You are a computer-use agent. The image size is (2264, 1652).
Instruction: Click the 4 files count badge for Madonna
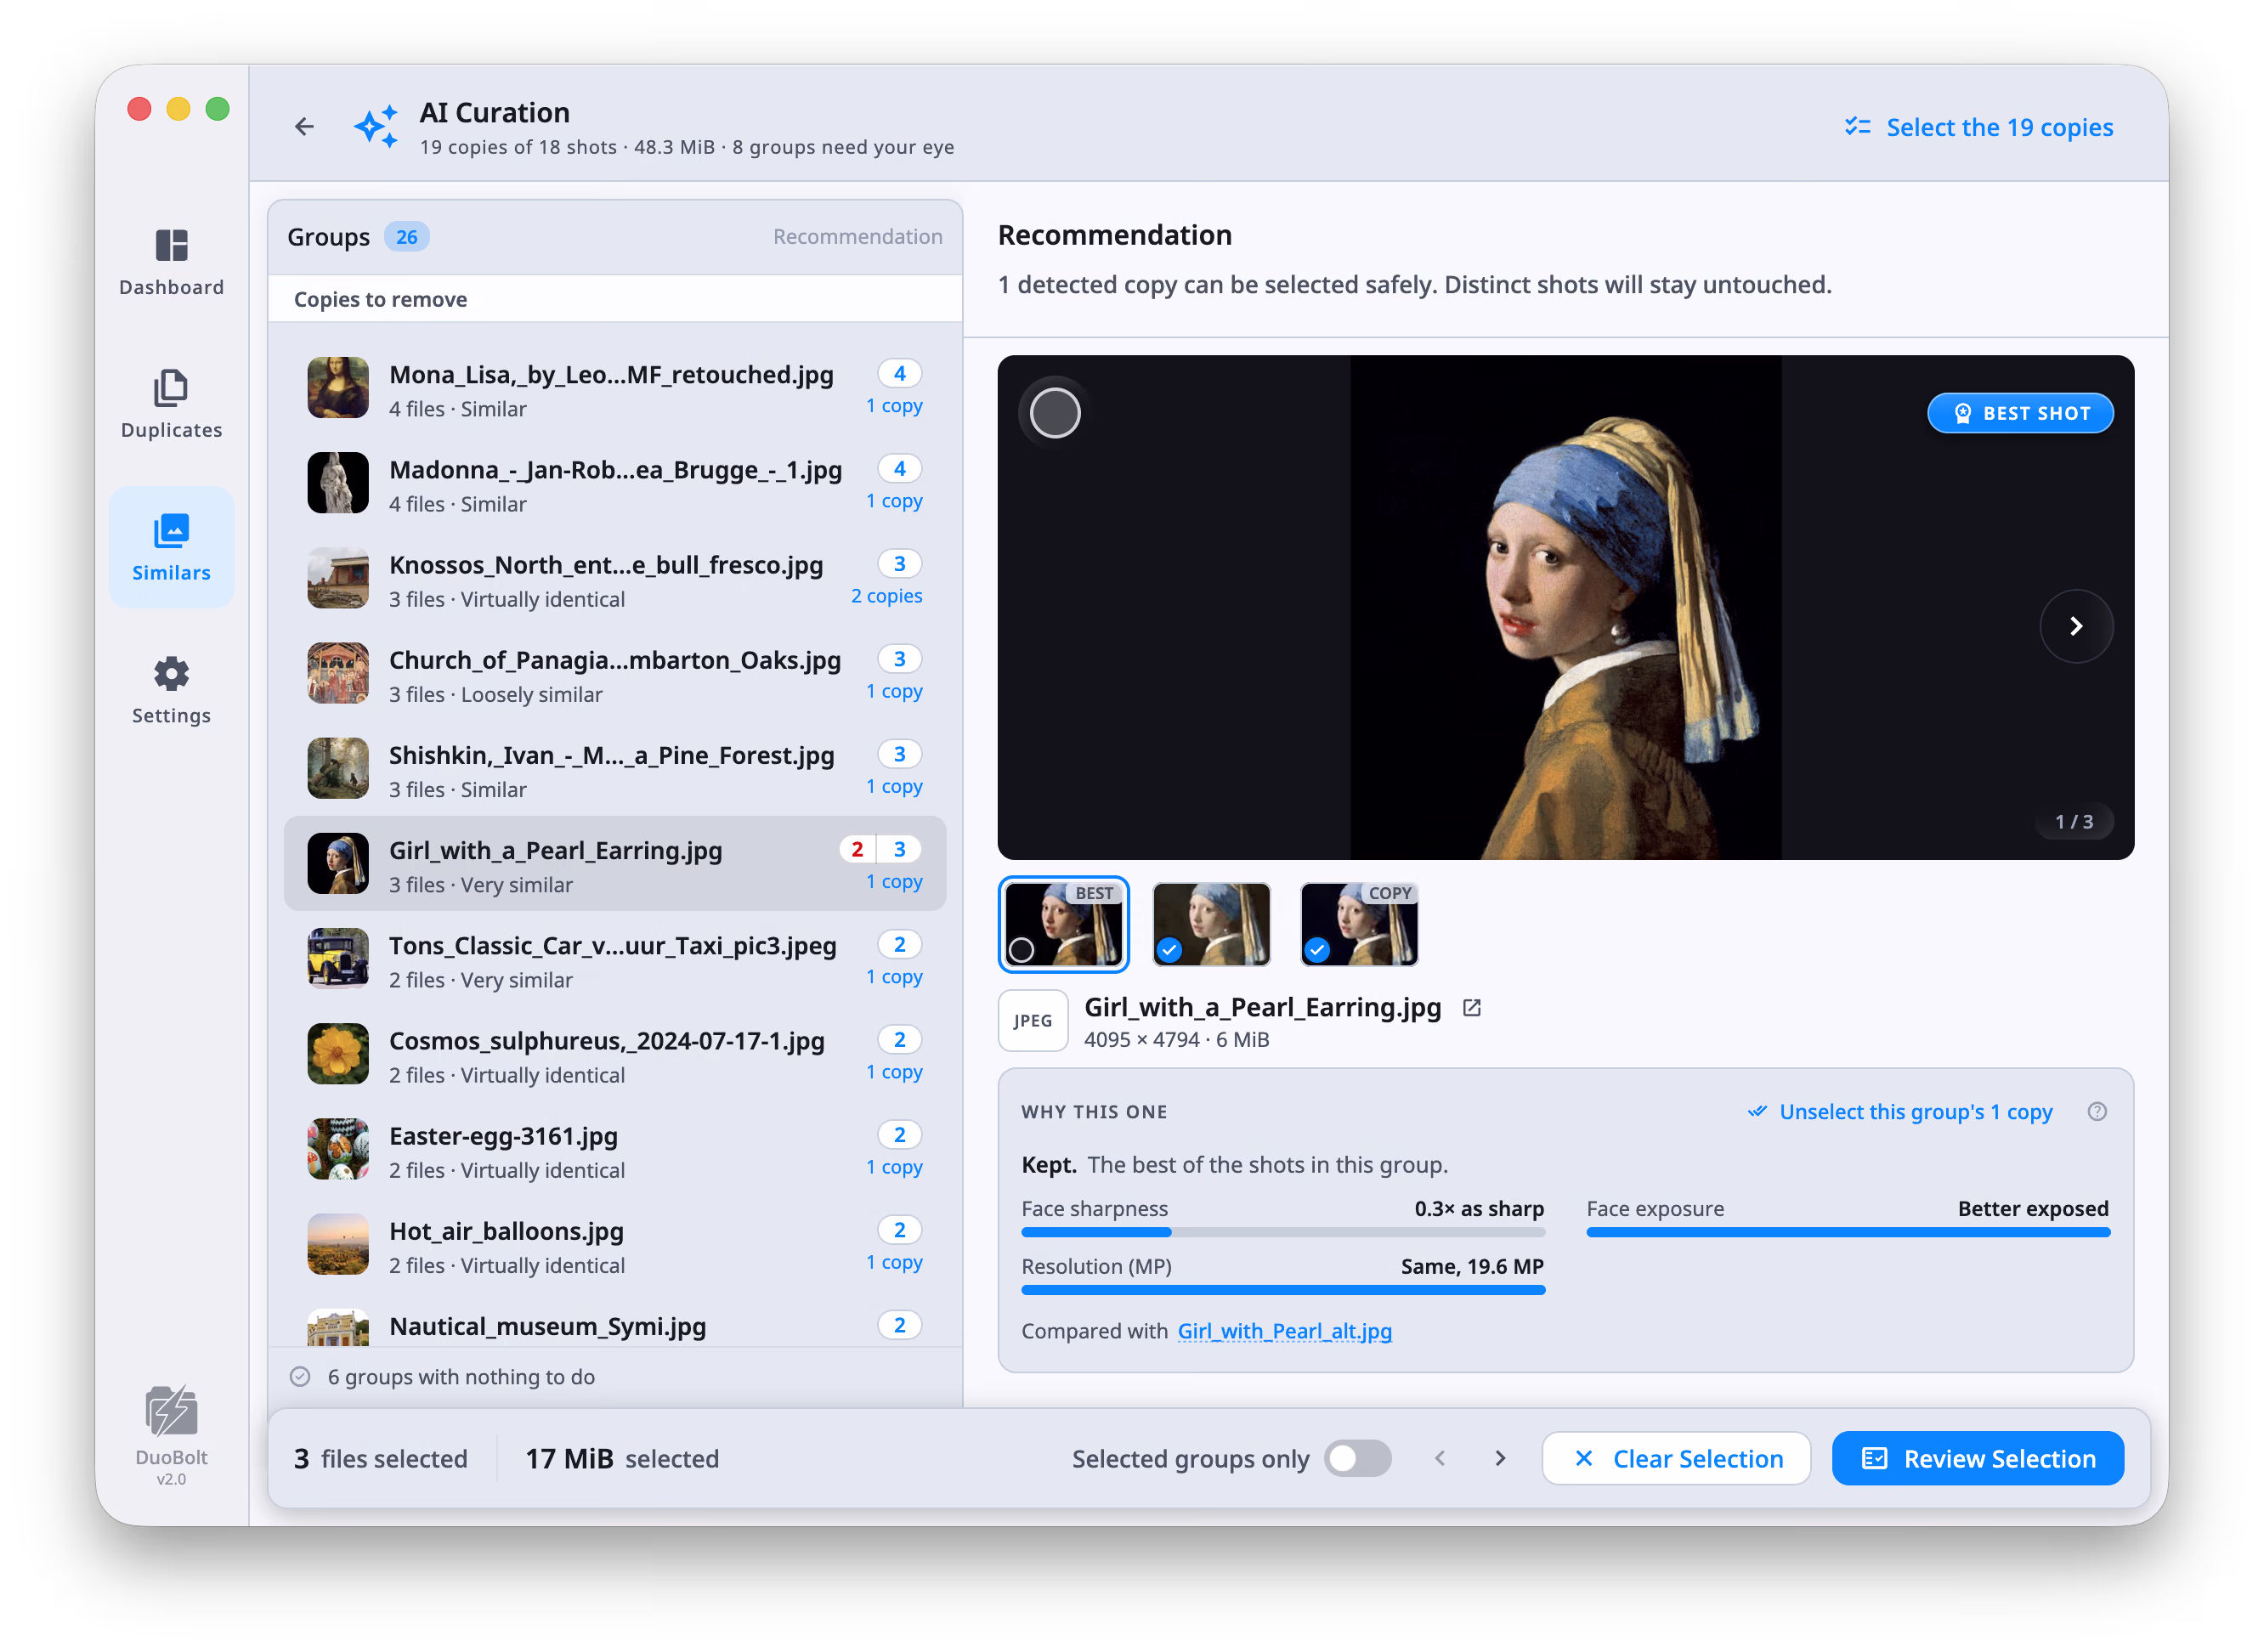tap(899, 469)
